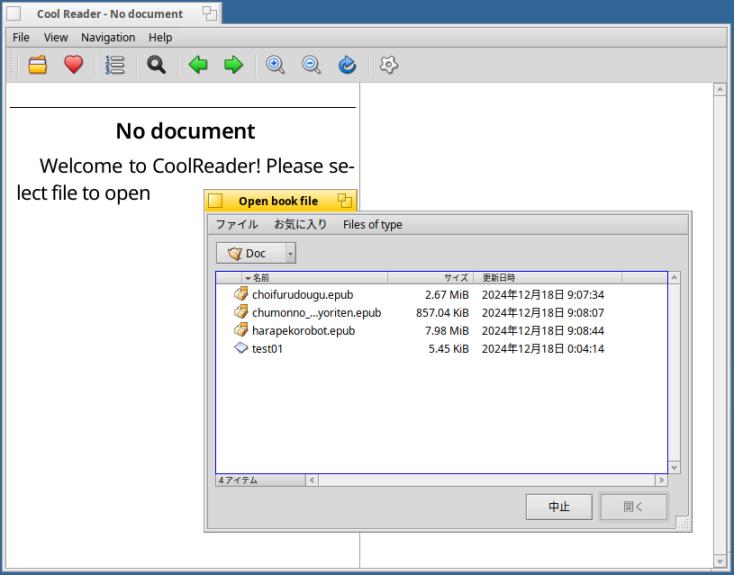Sort files by 更新日時 column header
Image resolution: width=734 pixels, height=575 pixels.
tap(547, 278)
